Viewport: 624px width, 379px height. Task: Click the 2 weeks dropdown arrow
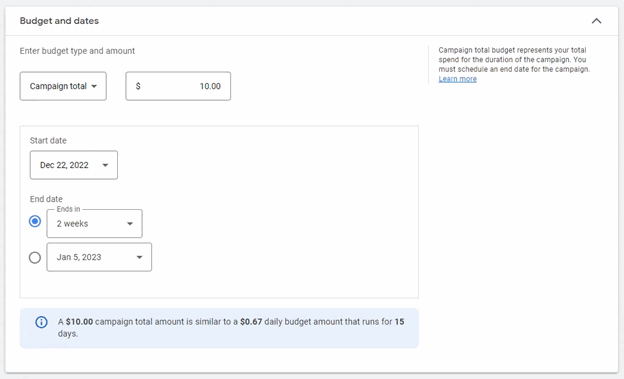tap(130, 224)
